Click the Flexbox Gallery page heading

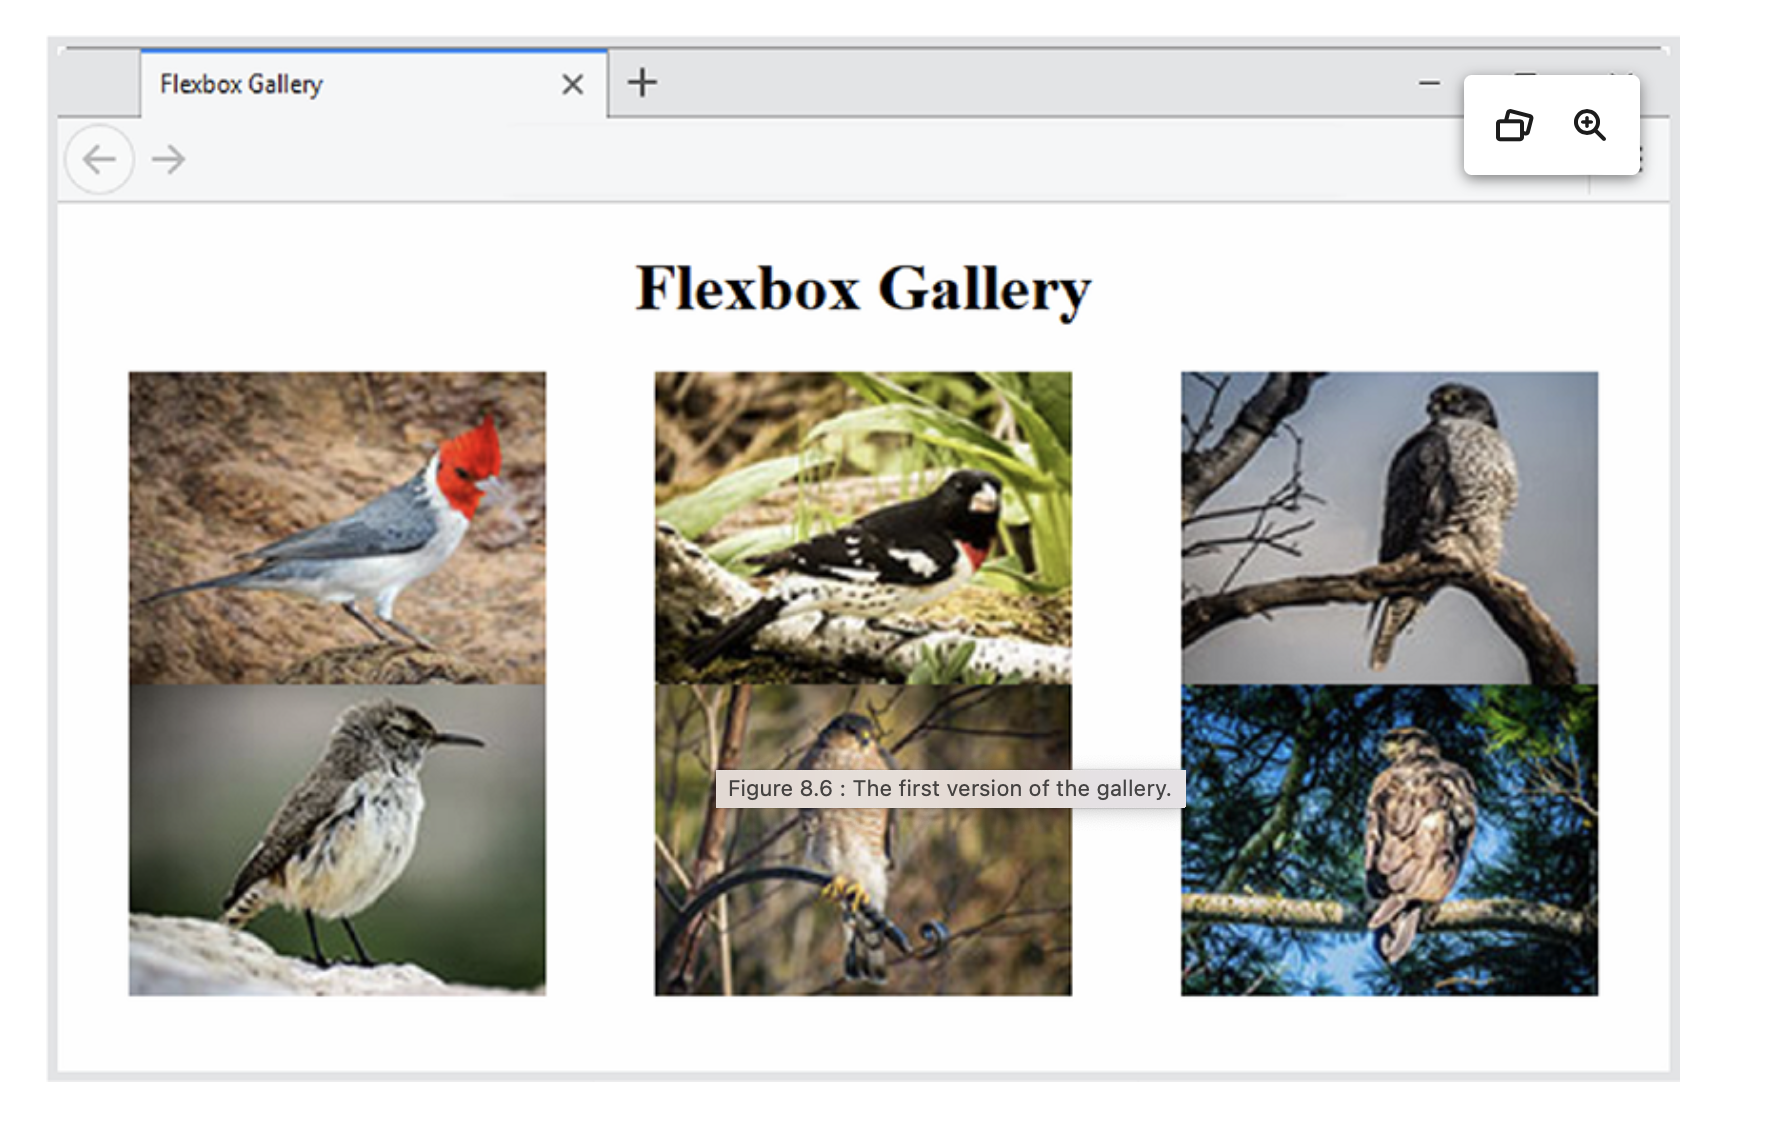point(863,289)
